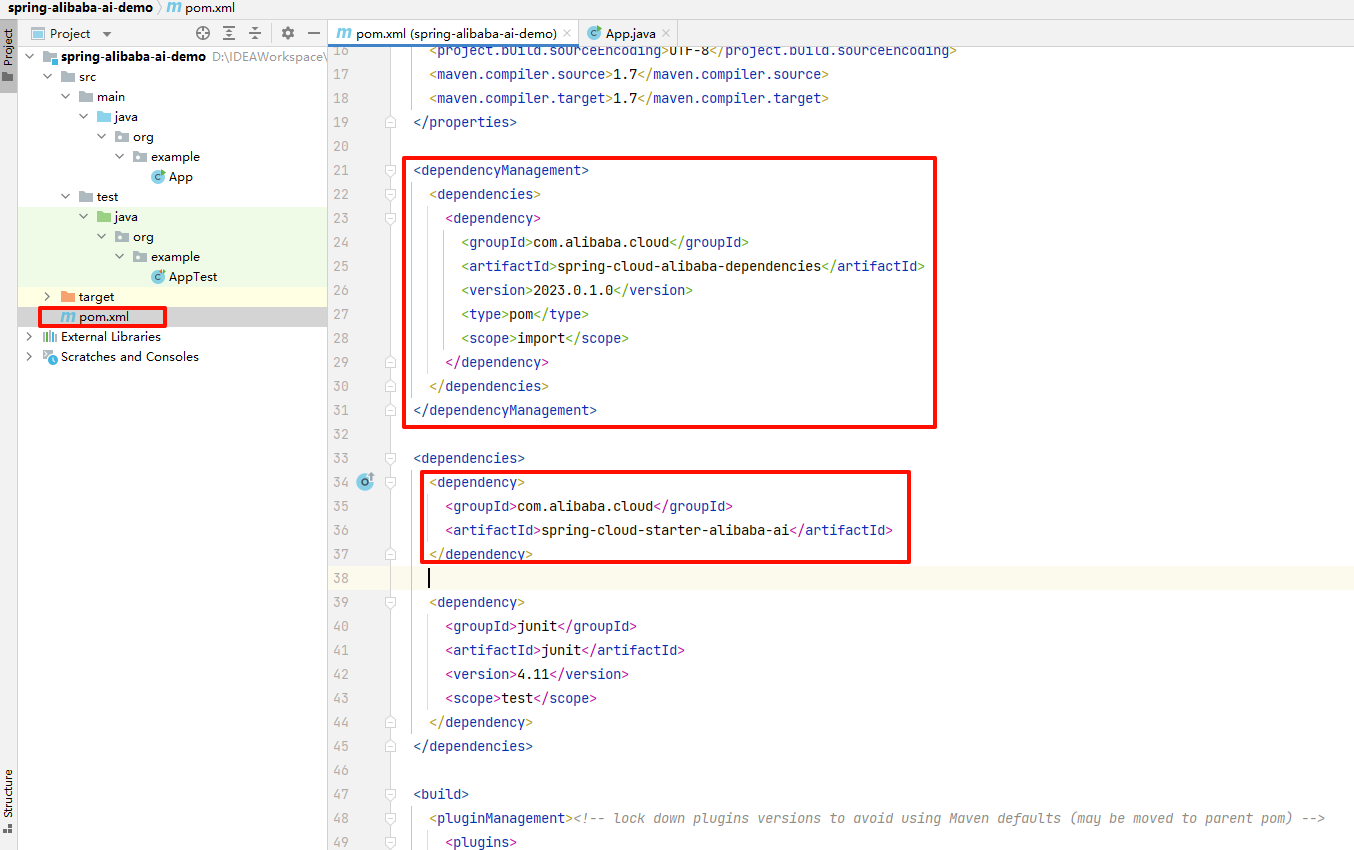Expand the External Libraries node
The image size is (1354, 850).
coord(30,337)
